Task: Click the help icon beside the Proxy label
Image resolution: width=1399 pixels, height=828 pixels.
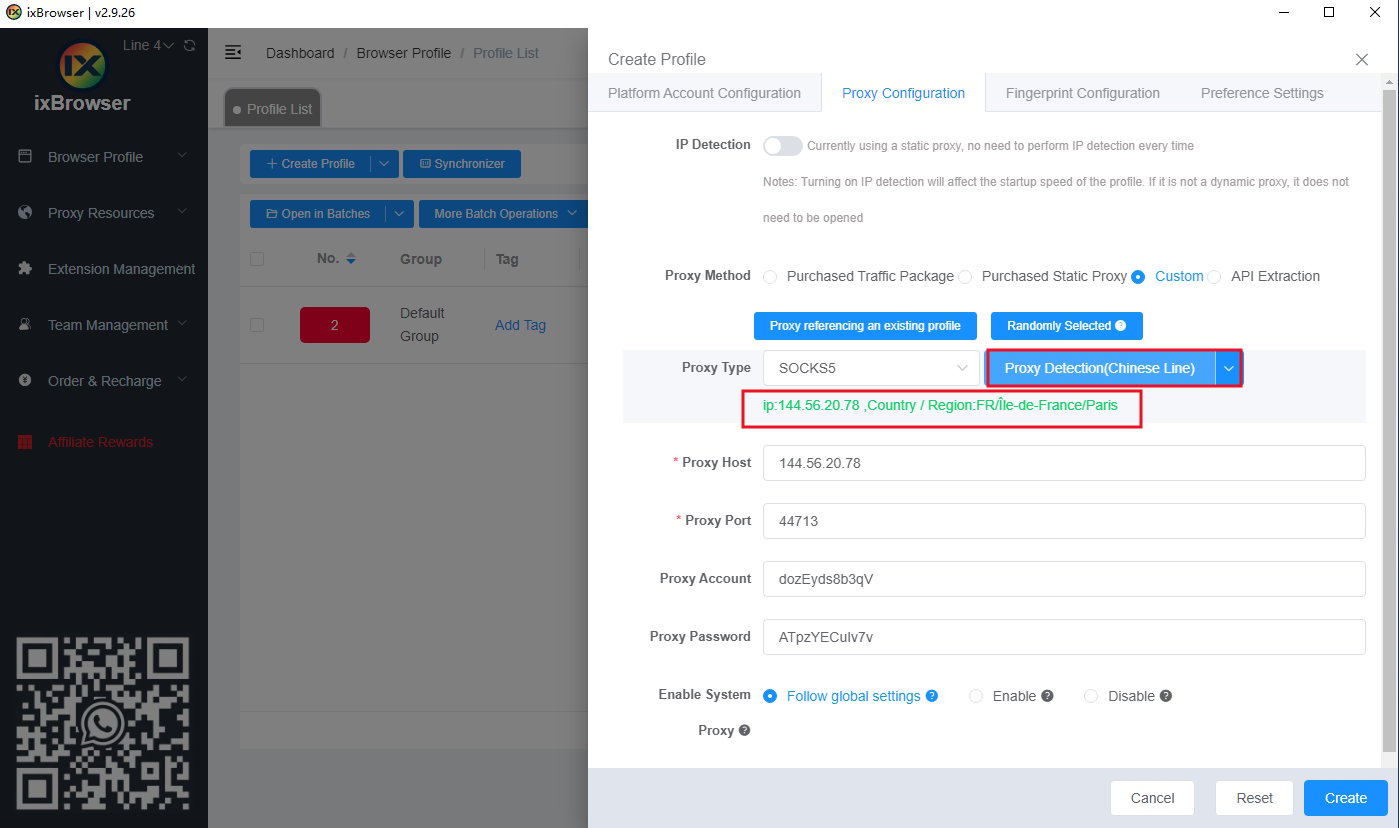Action: click(x=744, y=731)
